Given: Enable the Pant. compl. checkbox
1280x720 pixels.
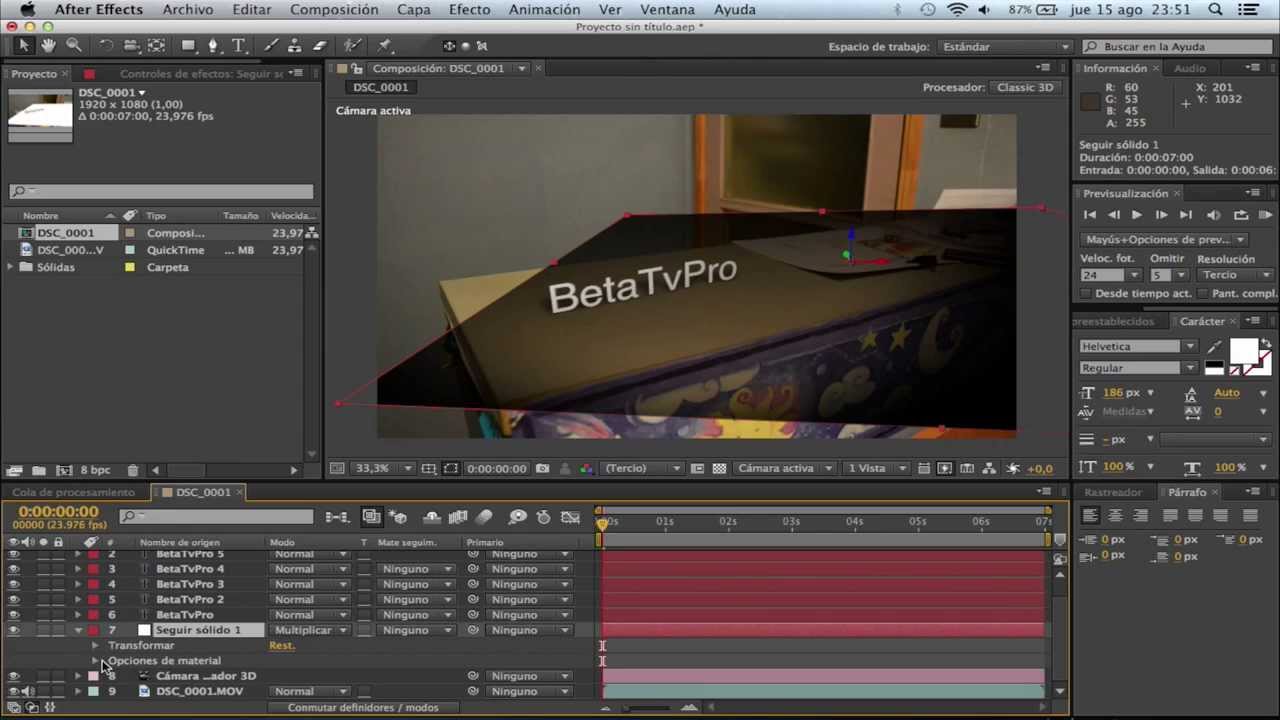Looking at the screenshot, I should coord(1202,294).
